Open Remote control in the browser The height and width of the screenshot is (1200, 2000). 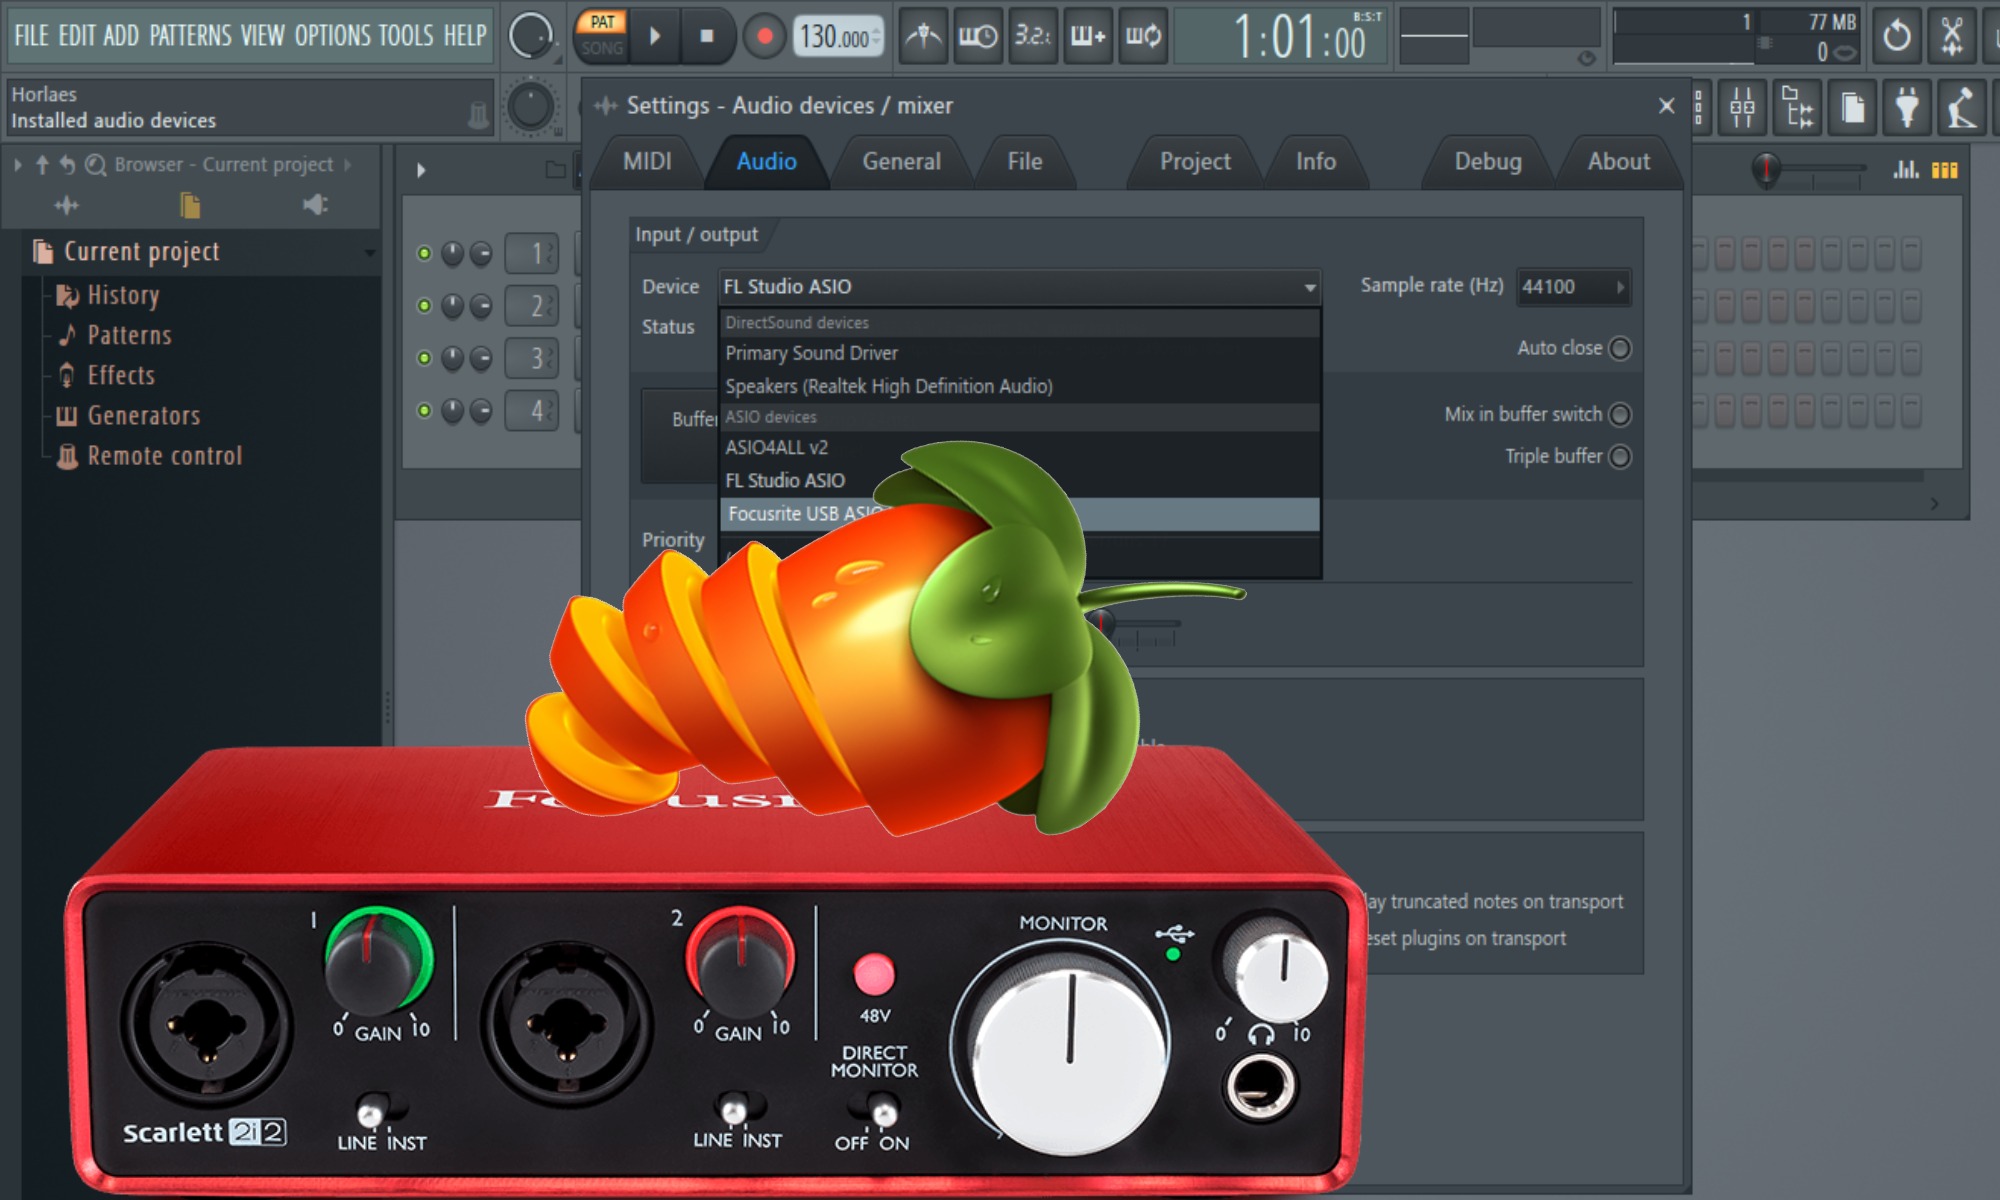[x=165, y=456]
